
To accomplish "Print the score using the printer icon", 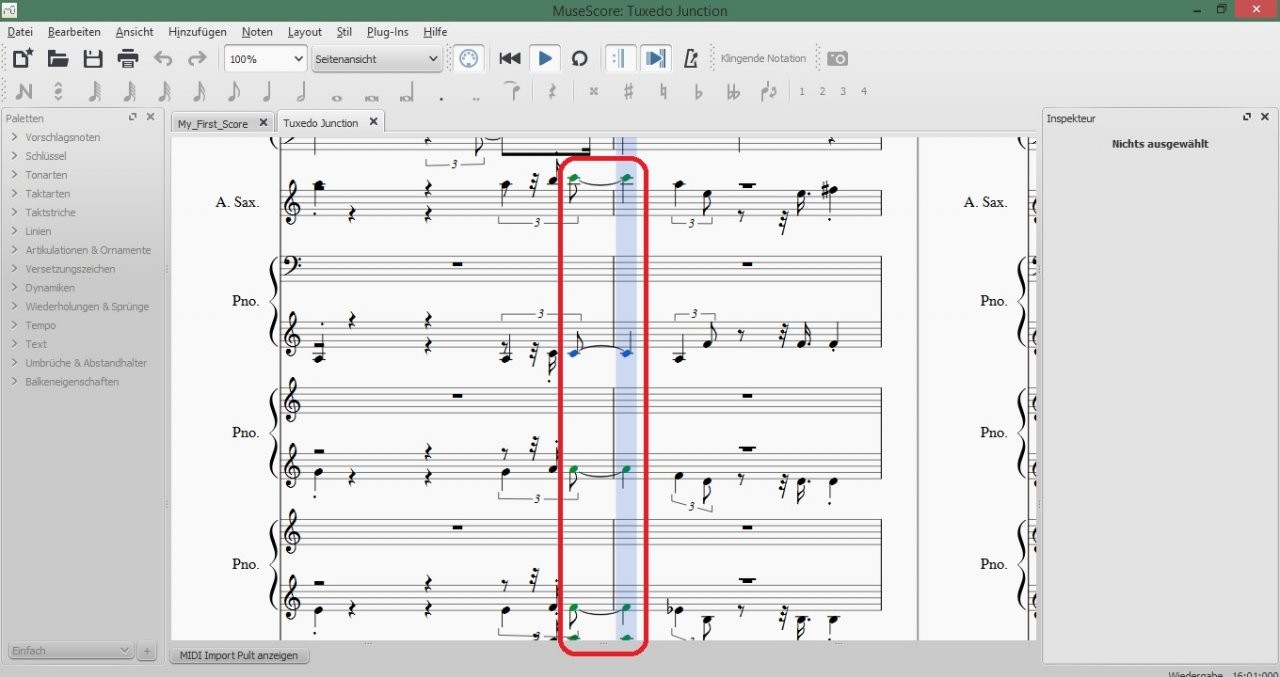I will pos(128,59).
